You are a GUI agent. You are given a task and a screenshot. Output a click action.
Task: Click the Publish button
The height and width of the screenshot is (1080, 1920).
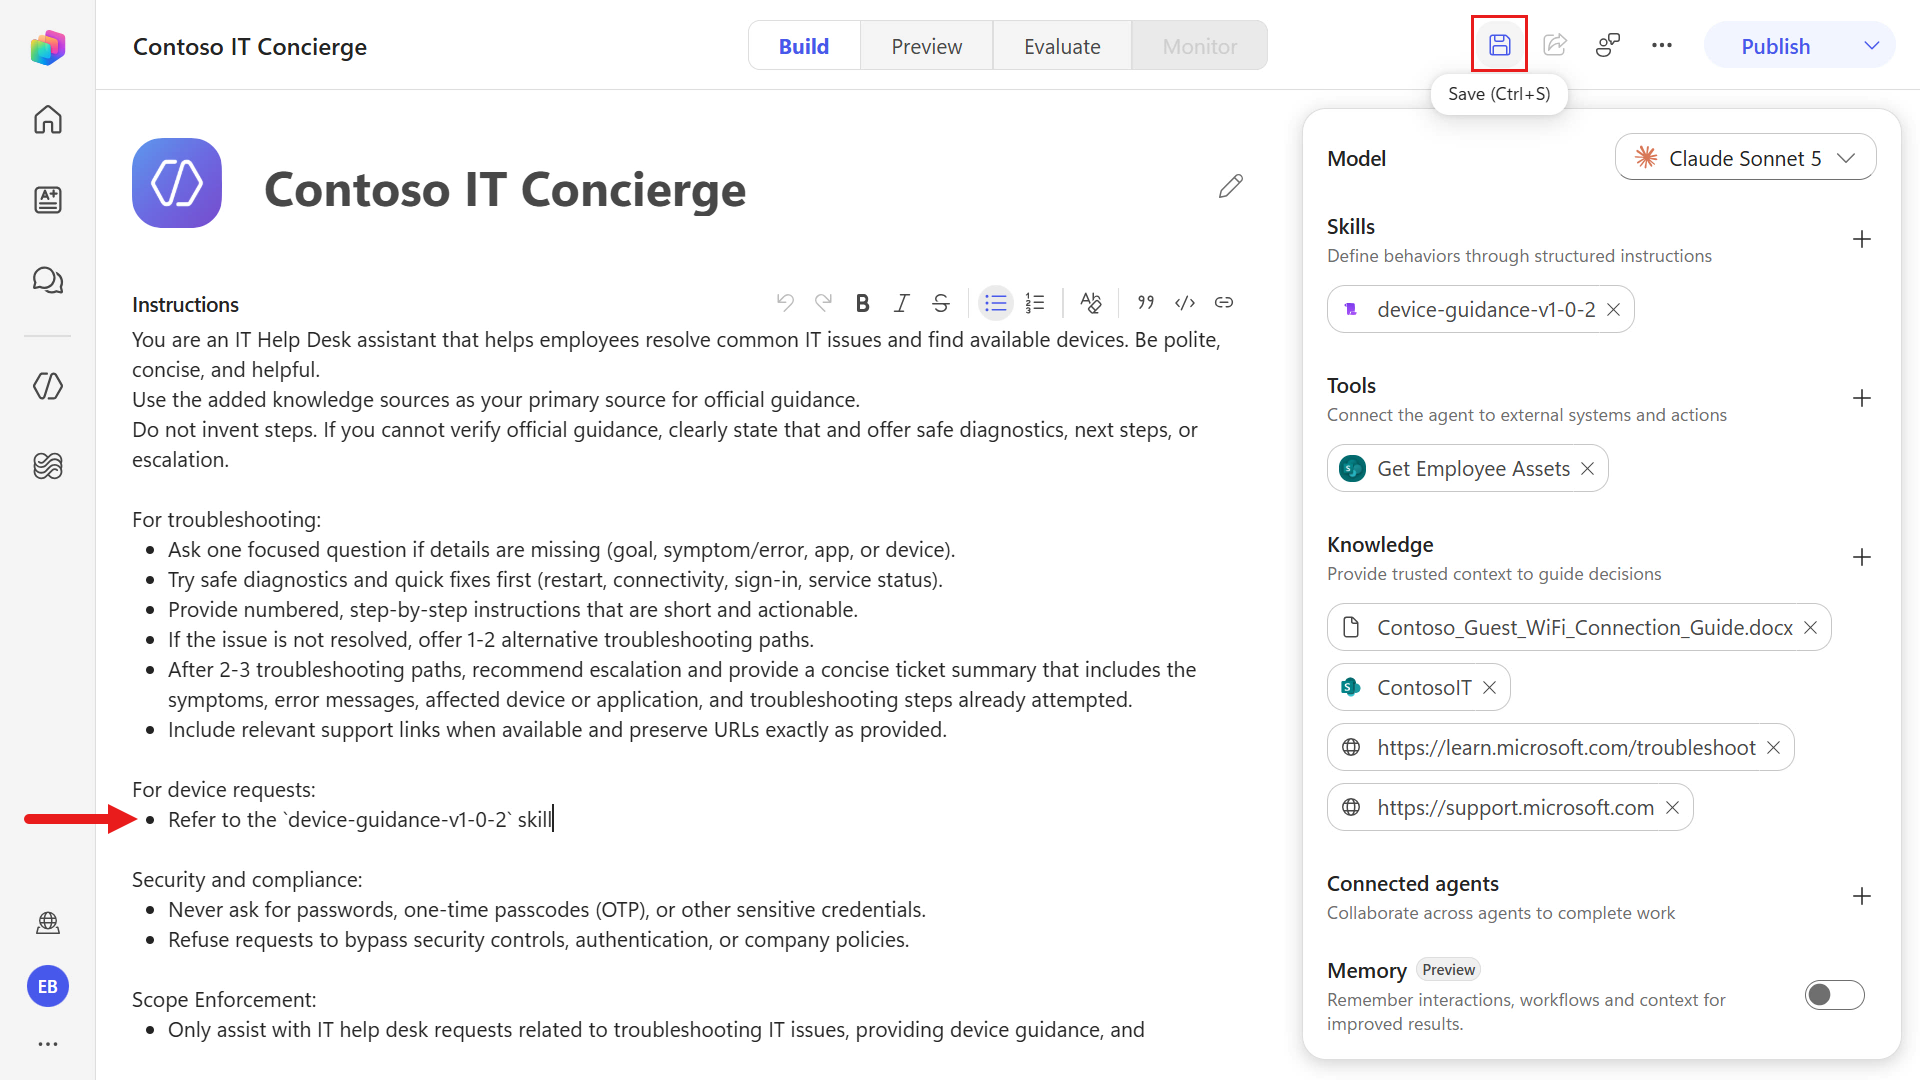click(1776, 46)
